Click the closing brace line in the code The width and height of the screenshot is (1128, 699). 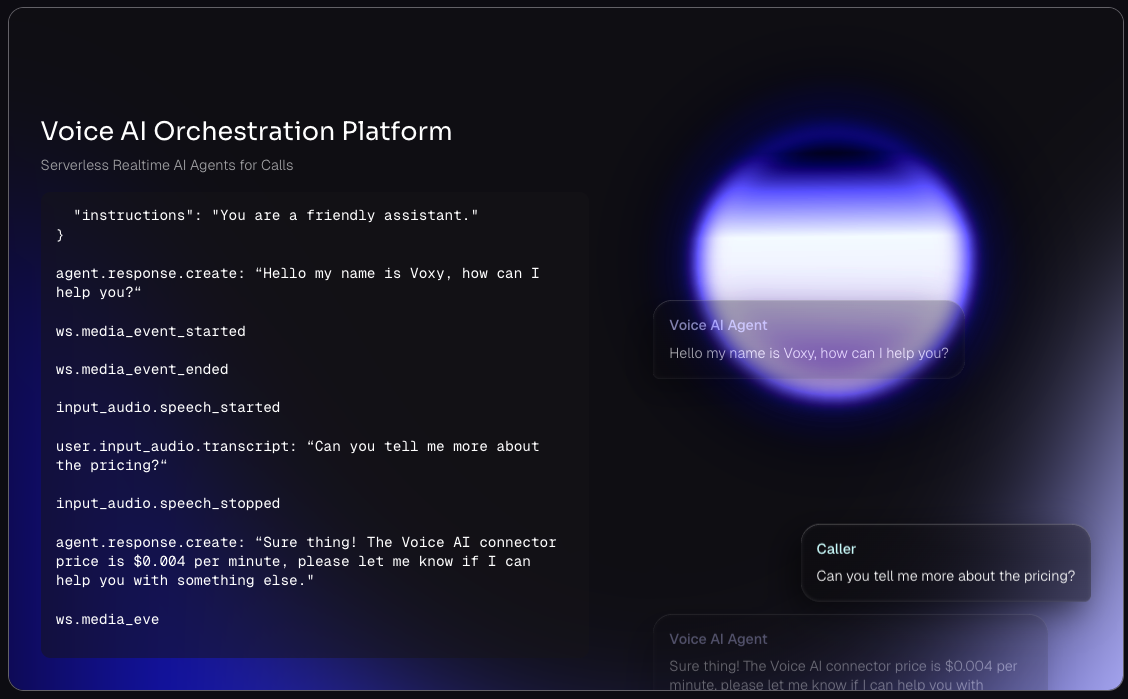(x=60, y=234)
